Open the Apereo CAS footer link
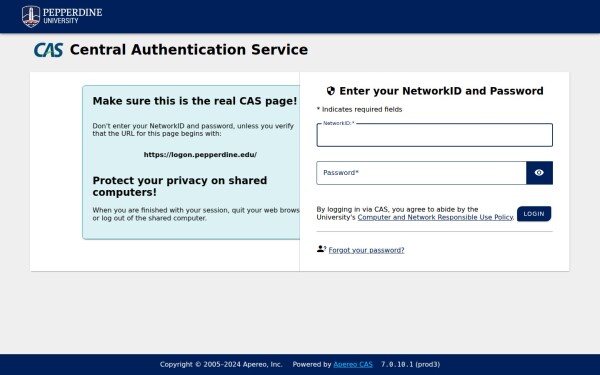This screenshot has height=375, width=600. 353,364
